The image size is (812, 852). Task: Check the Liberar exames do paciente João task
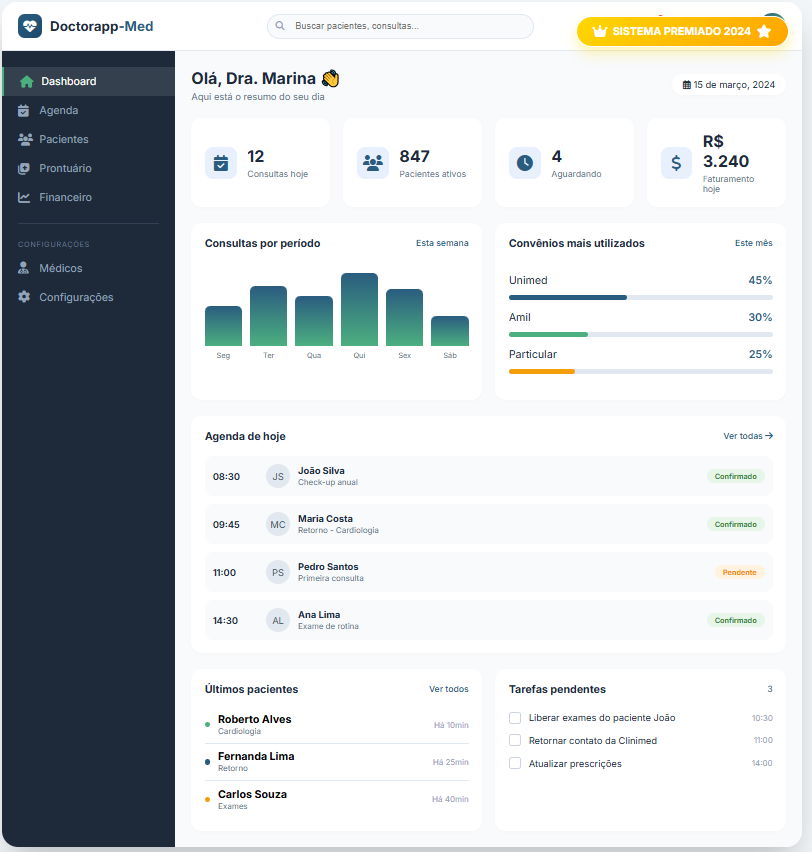pyautogui.click(x=514, y=717)
